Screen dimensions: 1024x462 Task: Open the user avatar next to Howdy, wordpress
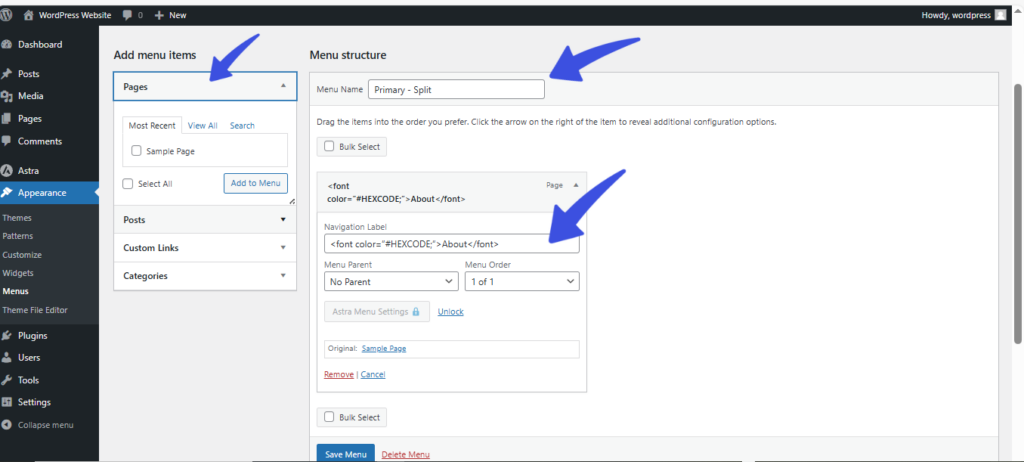(1000, 15)
